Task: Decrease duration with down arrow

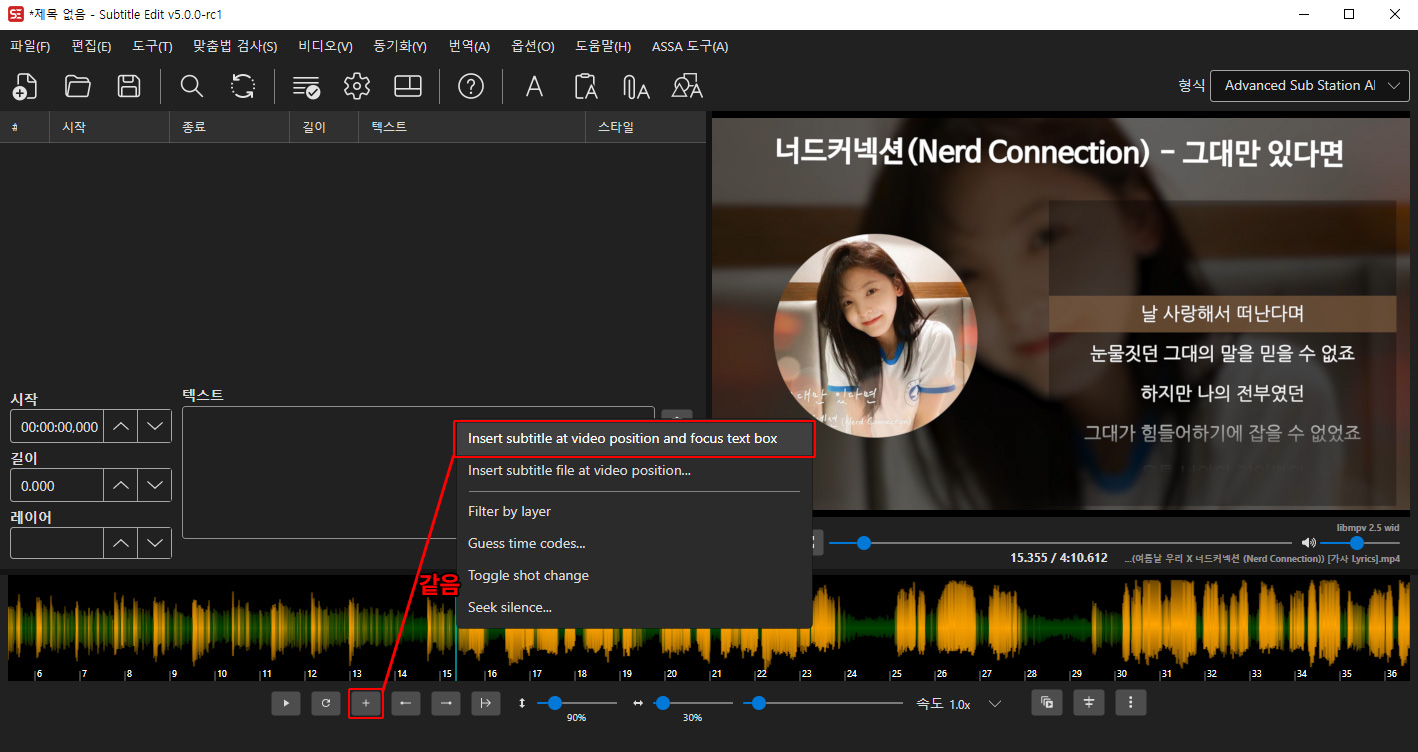Action: pyautogui.click(x=154, y=485)
